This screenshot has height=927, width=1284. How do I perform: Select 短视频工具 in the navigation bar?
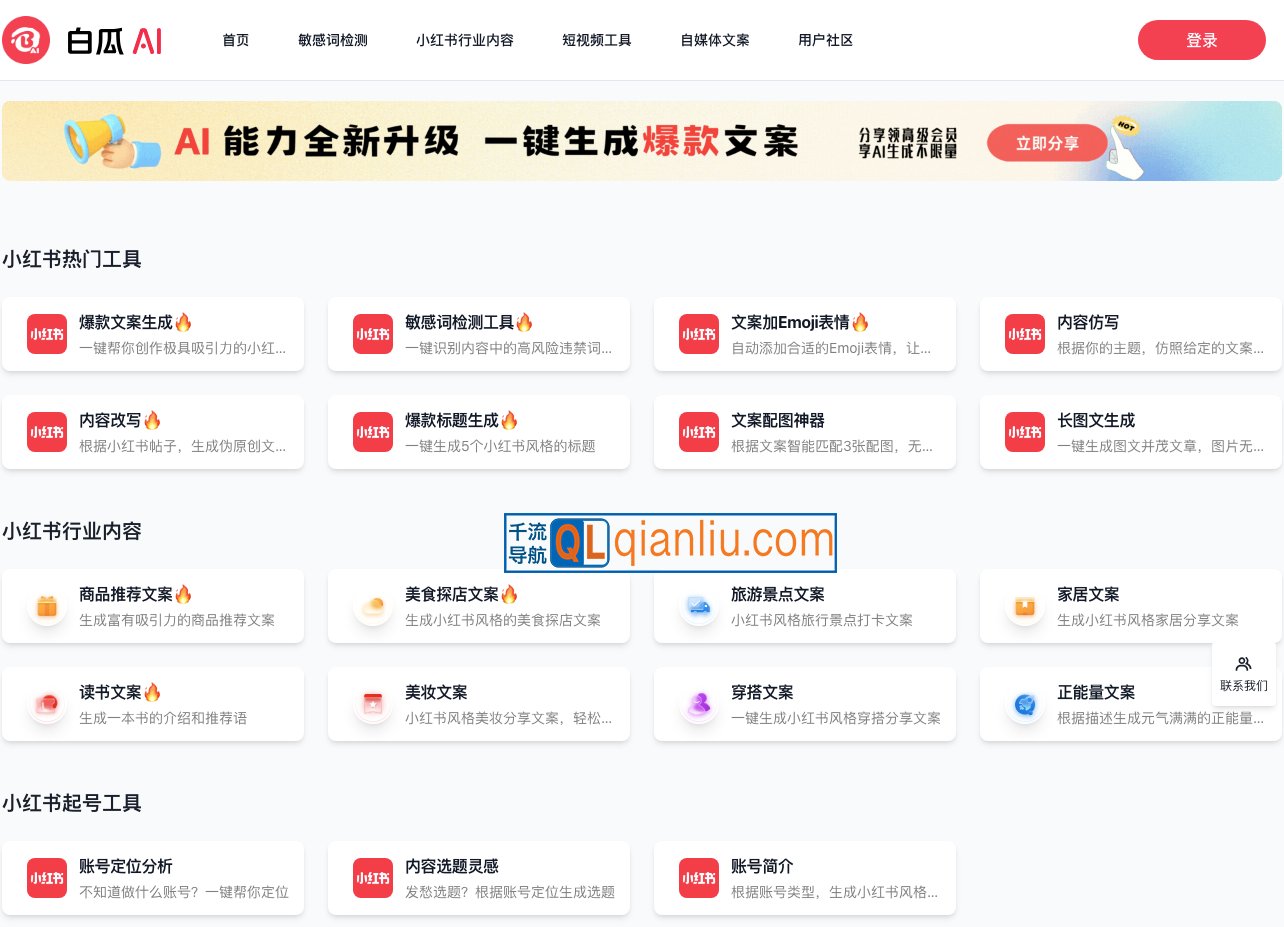tap(596, 40)
